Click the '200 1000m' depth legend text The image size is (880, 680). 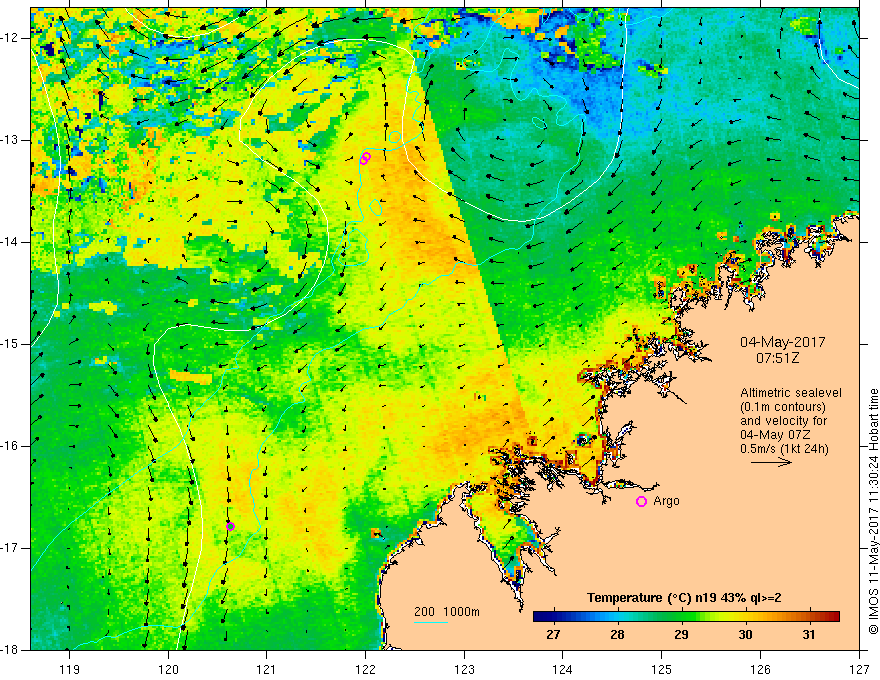coord(447,612)
